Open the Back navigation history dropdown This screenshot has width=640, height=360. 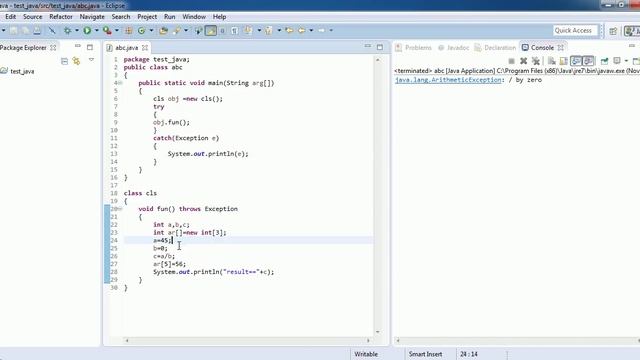[311, 30]
